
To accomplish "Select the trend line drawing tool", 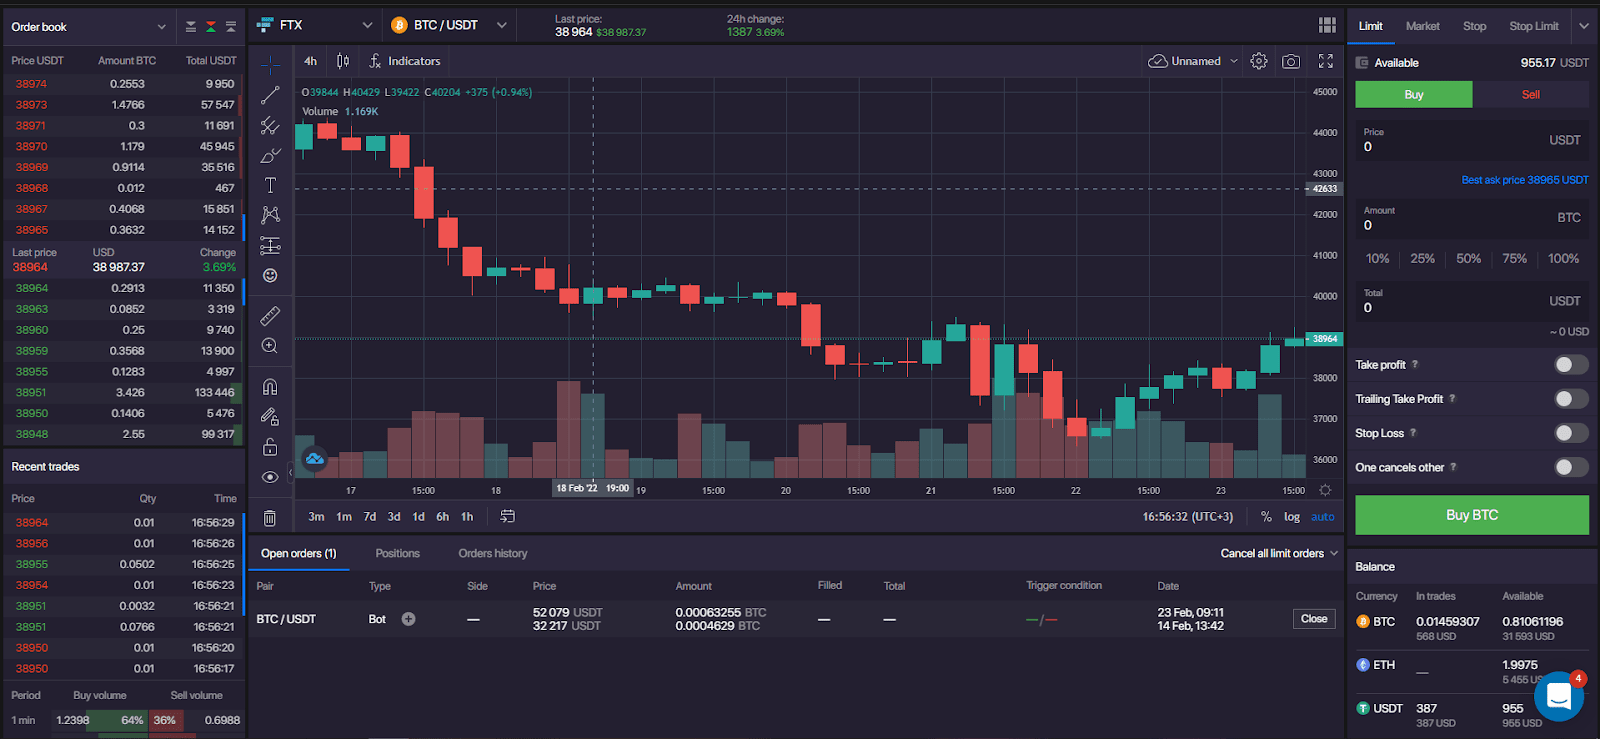I will 270,95.
